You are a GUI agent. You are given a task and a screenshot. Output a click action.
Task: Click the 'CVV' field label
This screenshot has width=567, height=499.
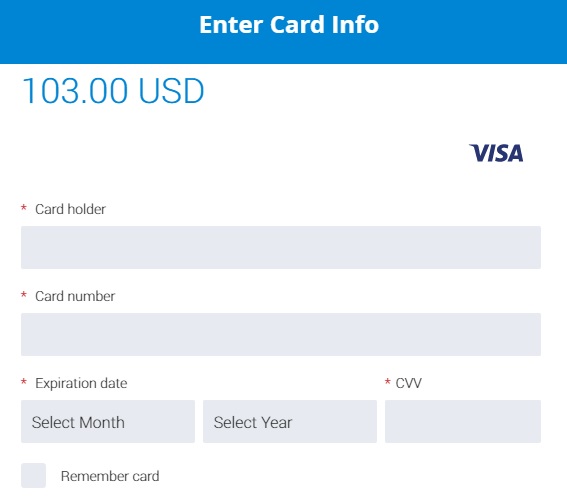pos(408,383)
